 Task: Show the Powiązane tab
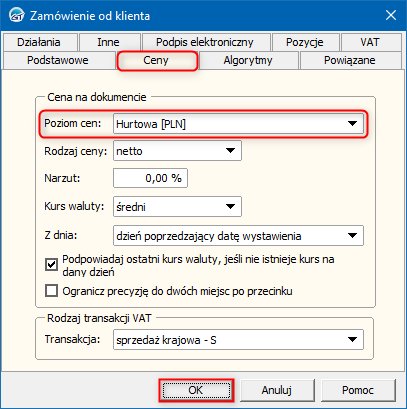coord(350,60)
